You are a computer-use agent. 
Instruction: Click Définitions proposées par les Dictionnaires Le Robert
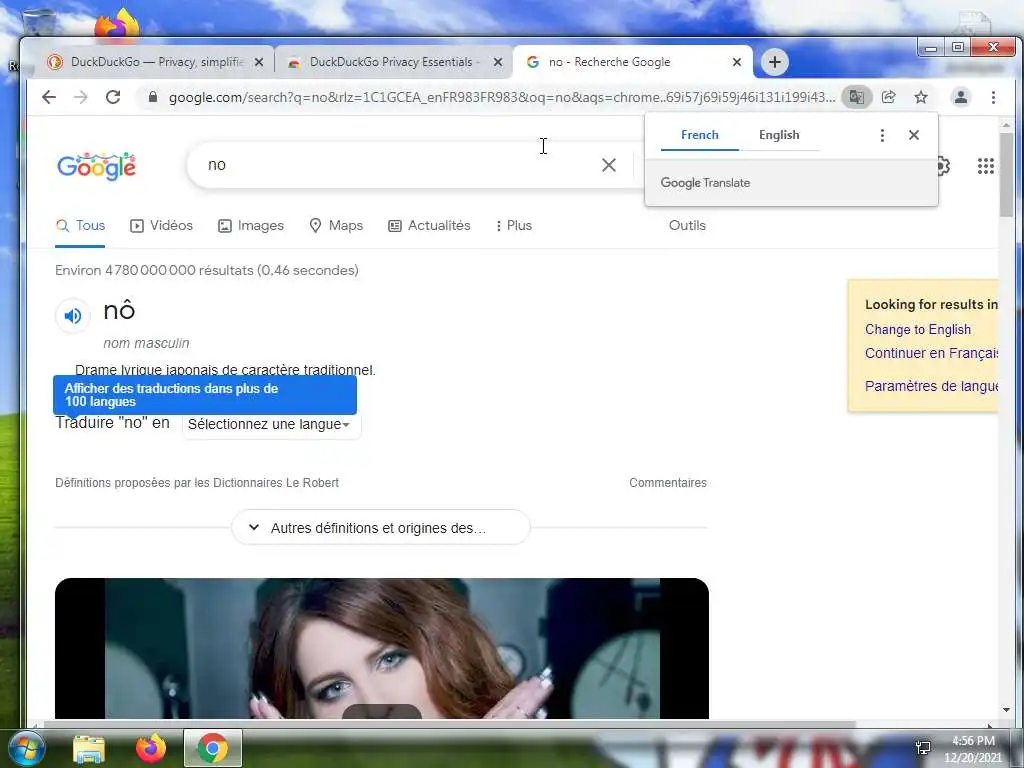tap(197, 483)
